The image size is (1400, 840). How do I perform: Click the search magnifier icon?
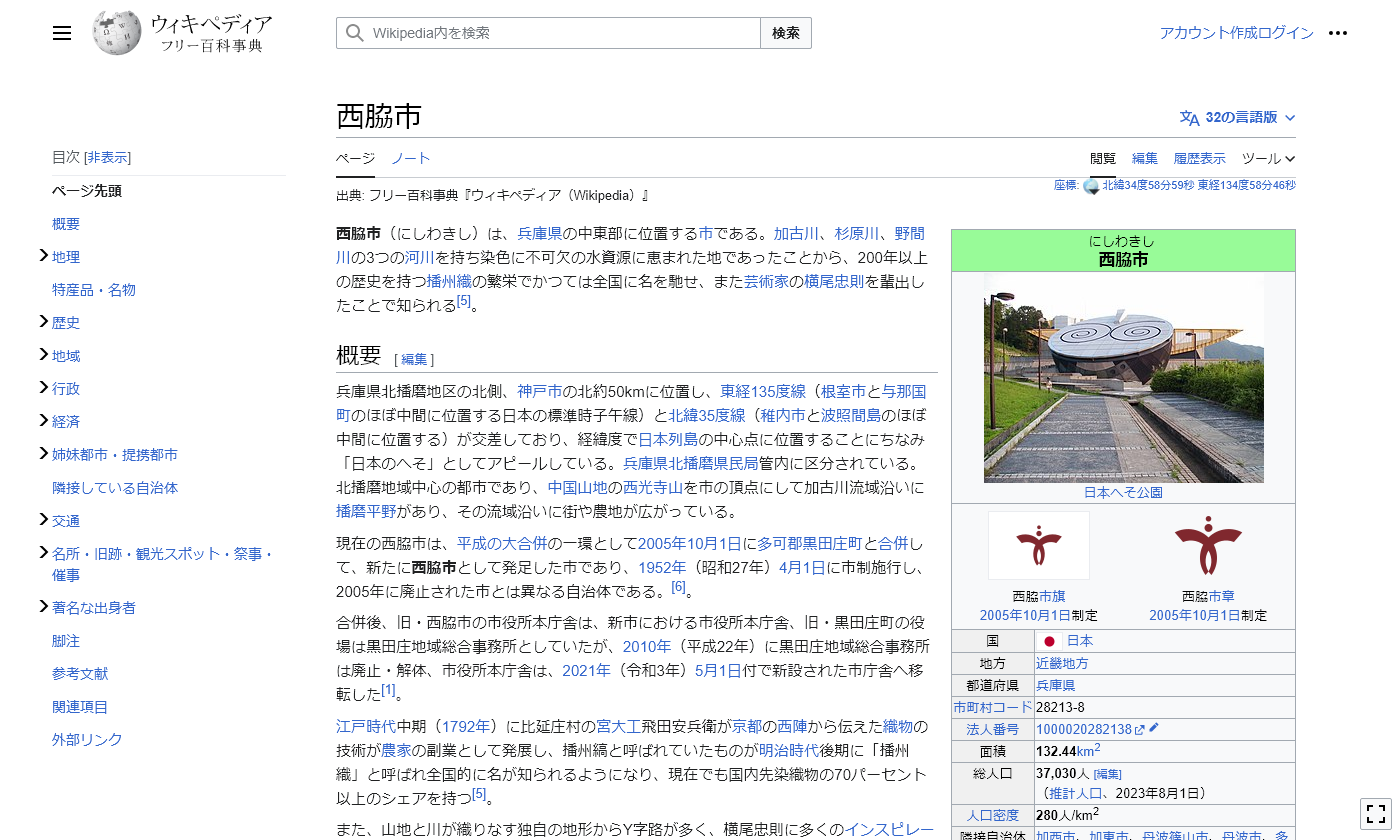point(354,33)
